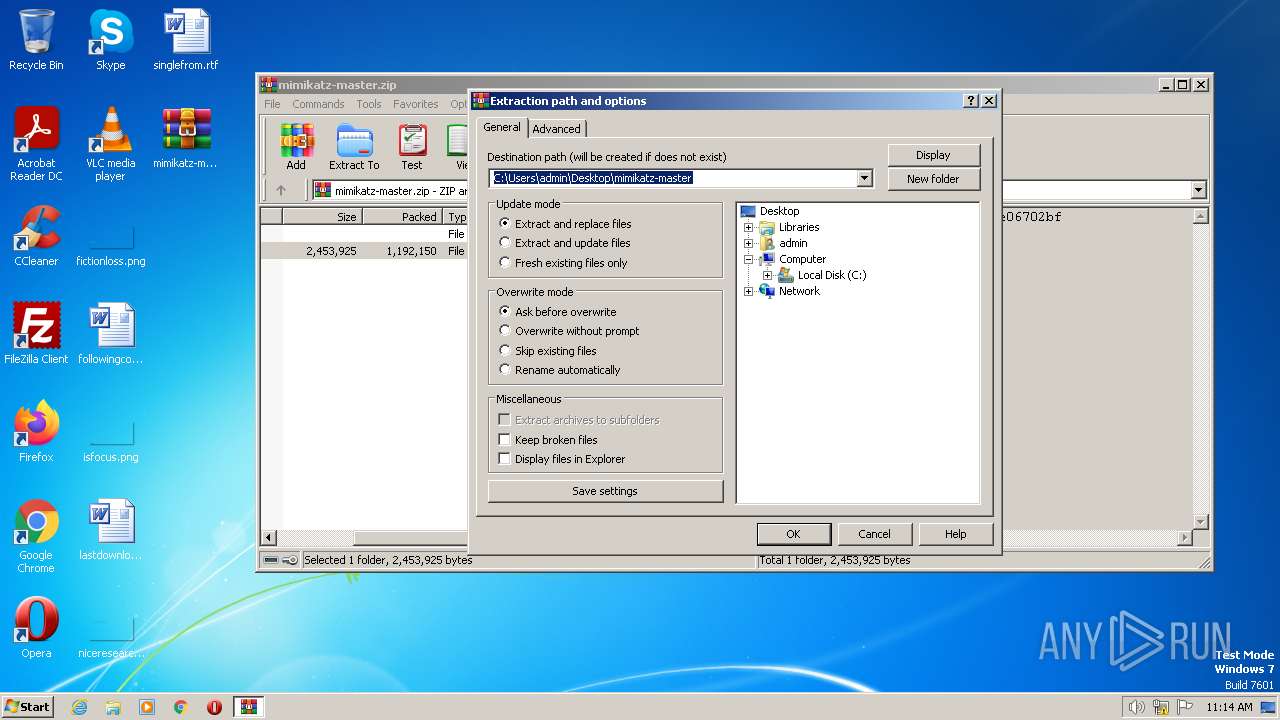Cancel the extraction dialog
This screenshot has height=720, width=1280.
(x=874, y=534)
